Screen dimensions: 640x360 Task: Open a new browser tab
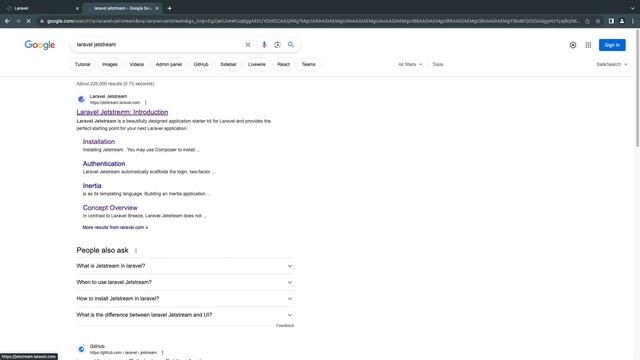tap(169, 8)
